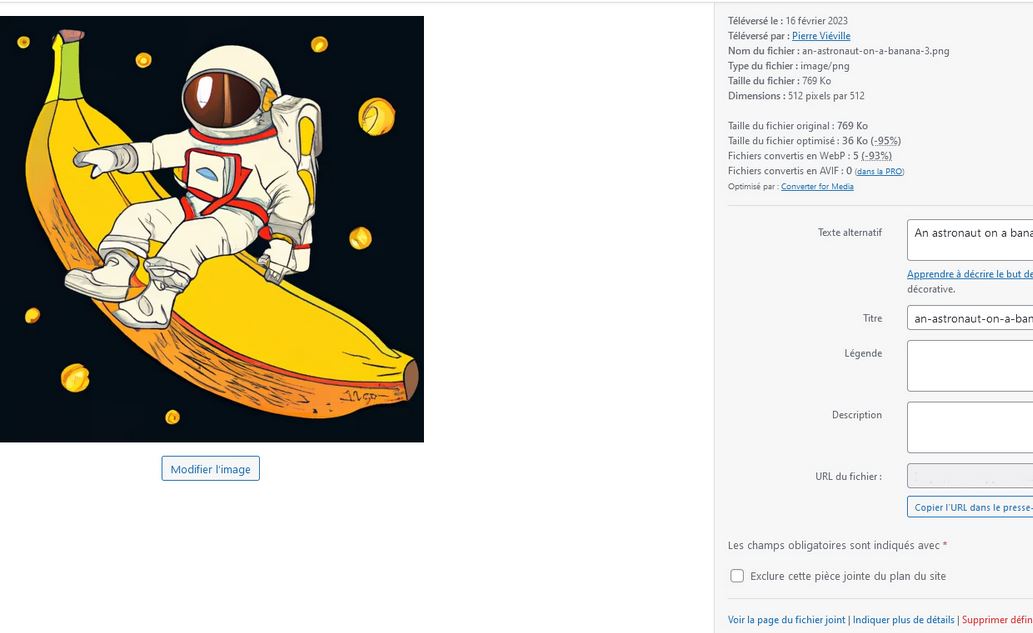1033x633 pixels.
Task: Click the Description field label
Action: pos(856,415)
